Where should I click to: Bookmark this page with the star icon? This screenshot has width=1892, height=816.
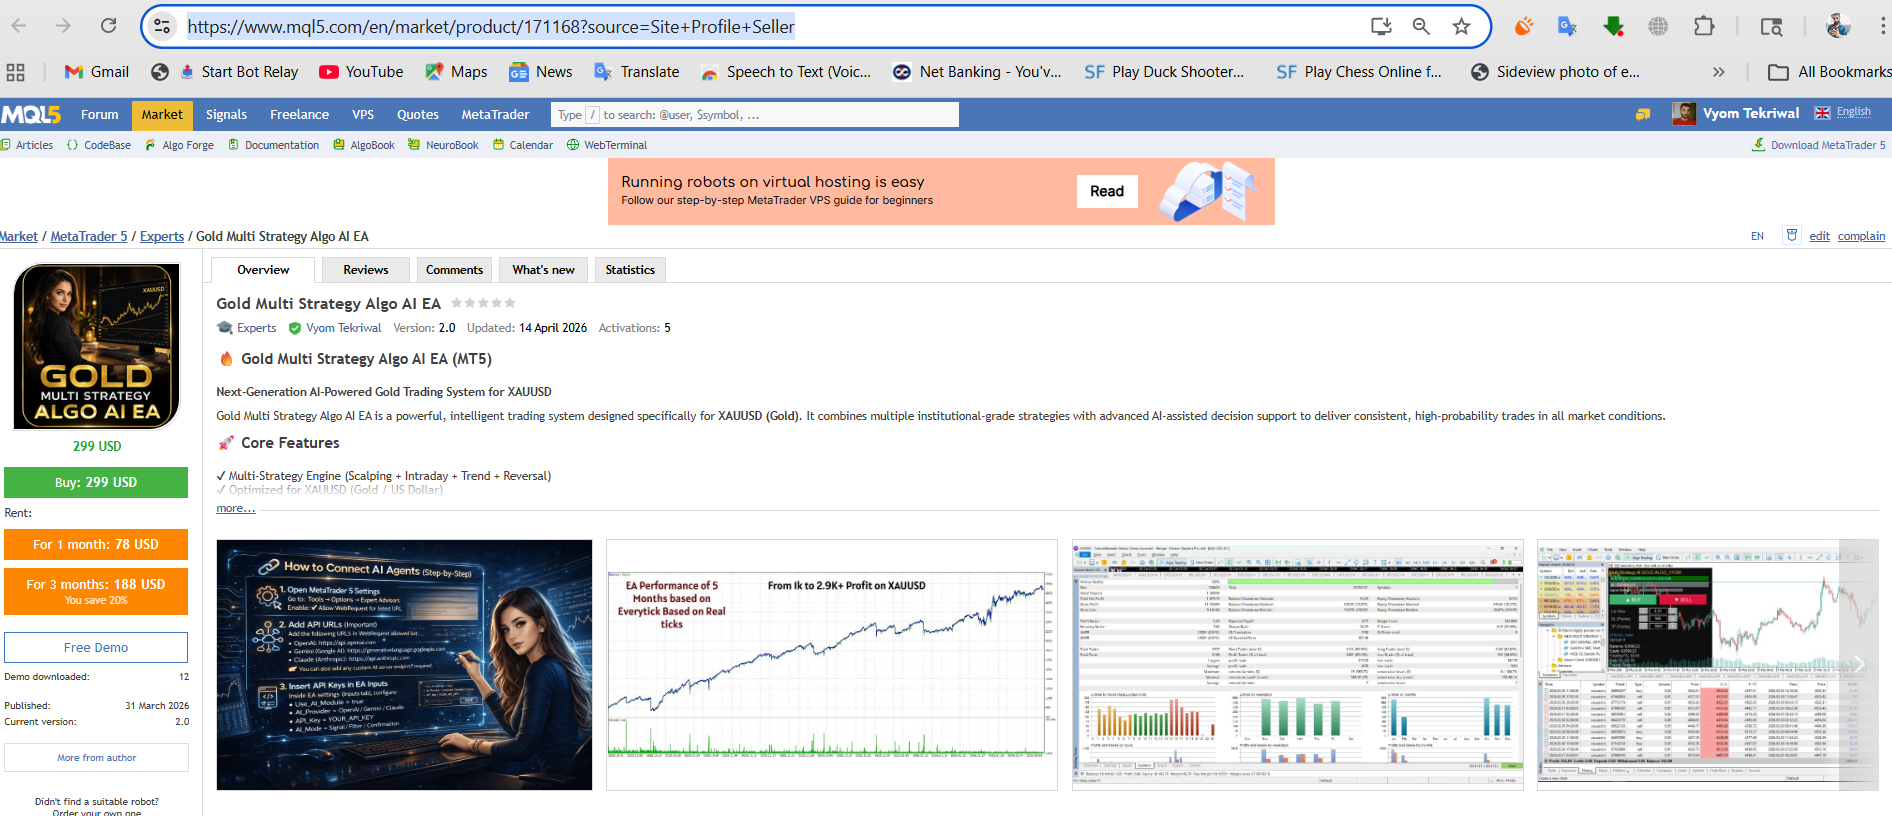(x=1461, y=26)
